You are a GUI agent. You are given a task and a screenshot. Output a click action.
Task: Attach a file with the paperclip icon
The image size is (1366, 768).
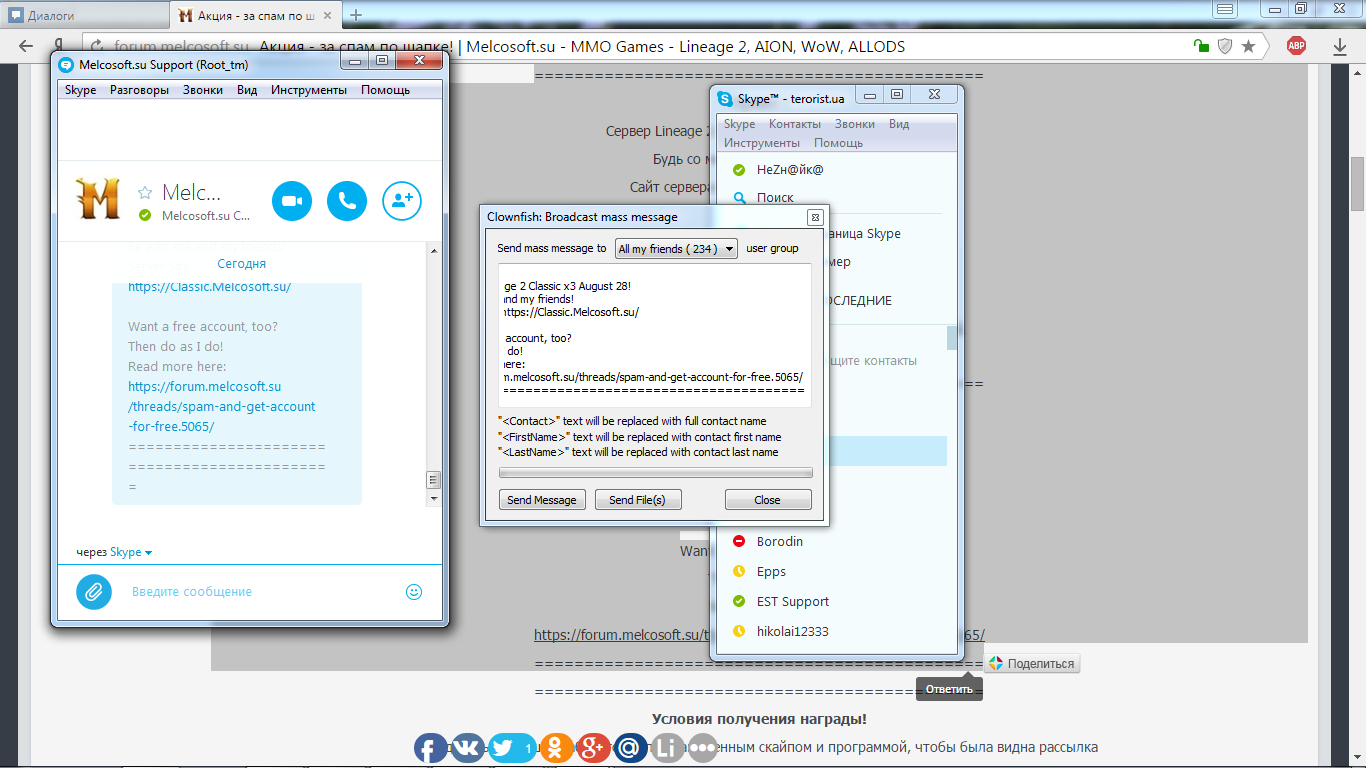(x=94, y=592)
